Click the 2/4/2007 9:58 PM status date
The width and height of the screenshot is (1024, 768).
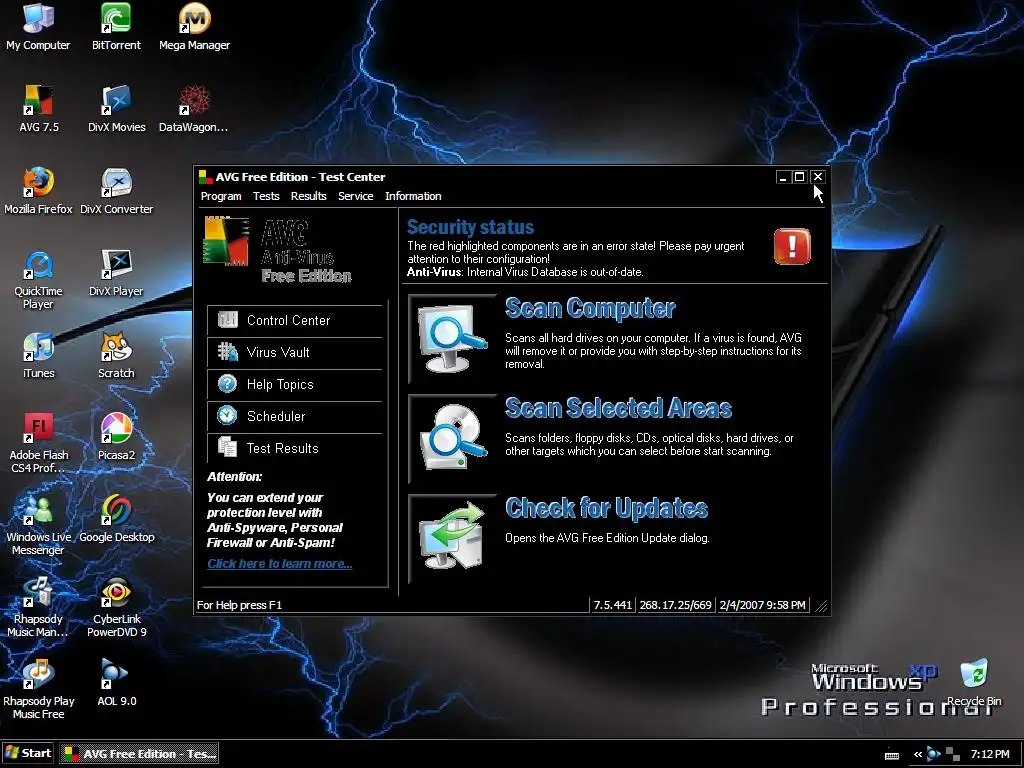point(762,605)
